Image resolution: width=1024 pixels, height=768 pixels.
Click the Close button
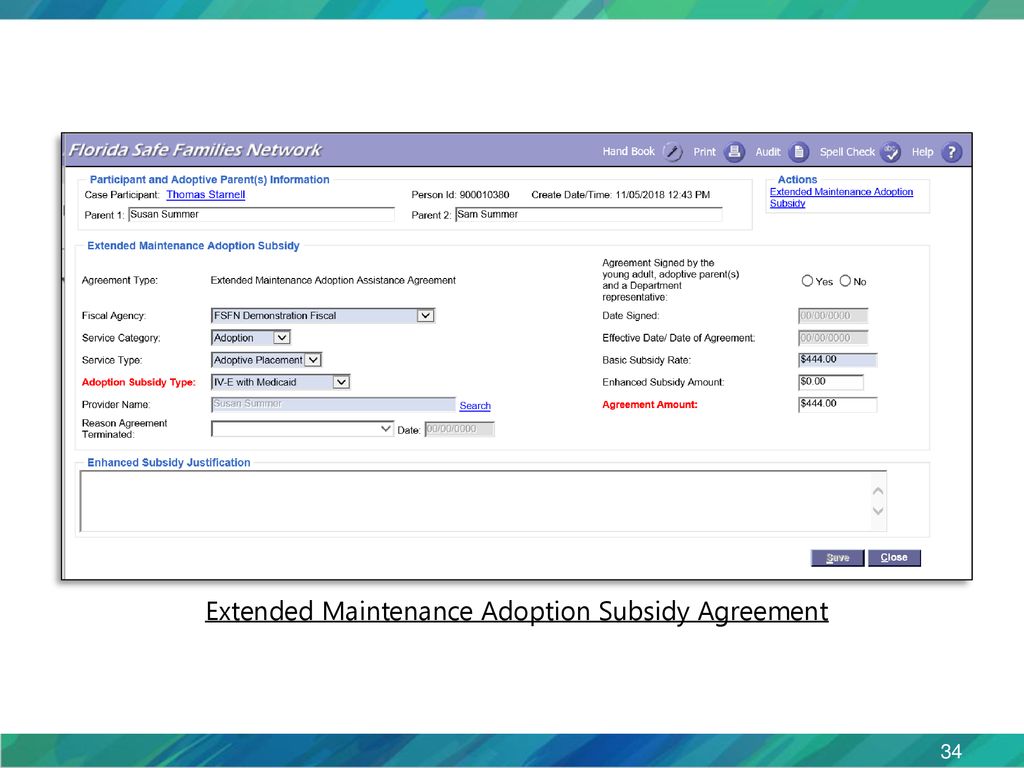894,558
